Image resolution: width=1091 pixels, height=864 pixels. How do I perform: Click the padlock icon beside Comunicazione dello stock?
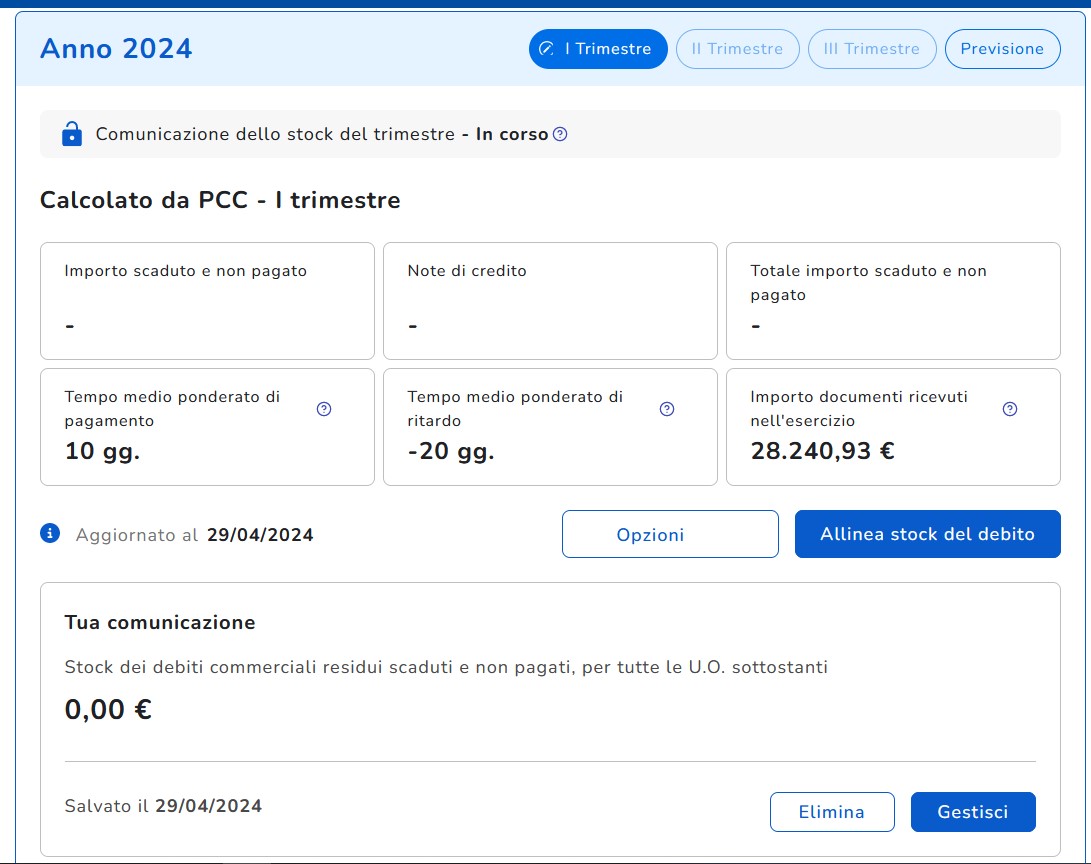[x=71, y=134]
